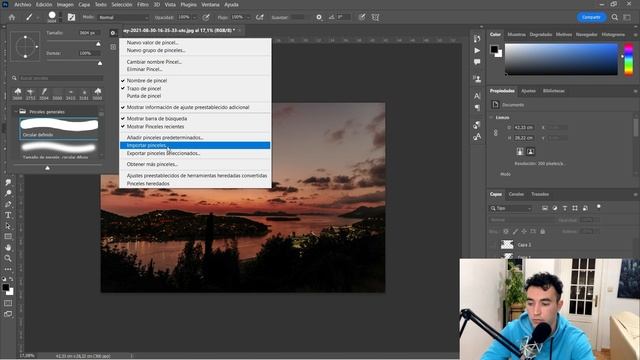Choose 'Importar pinceles...' menu entry
Image resolution: width=640 pixels, height=360 pixels.
(195, 145)
